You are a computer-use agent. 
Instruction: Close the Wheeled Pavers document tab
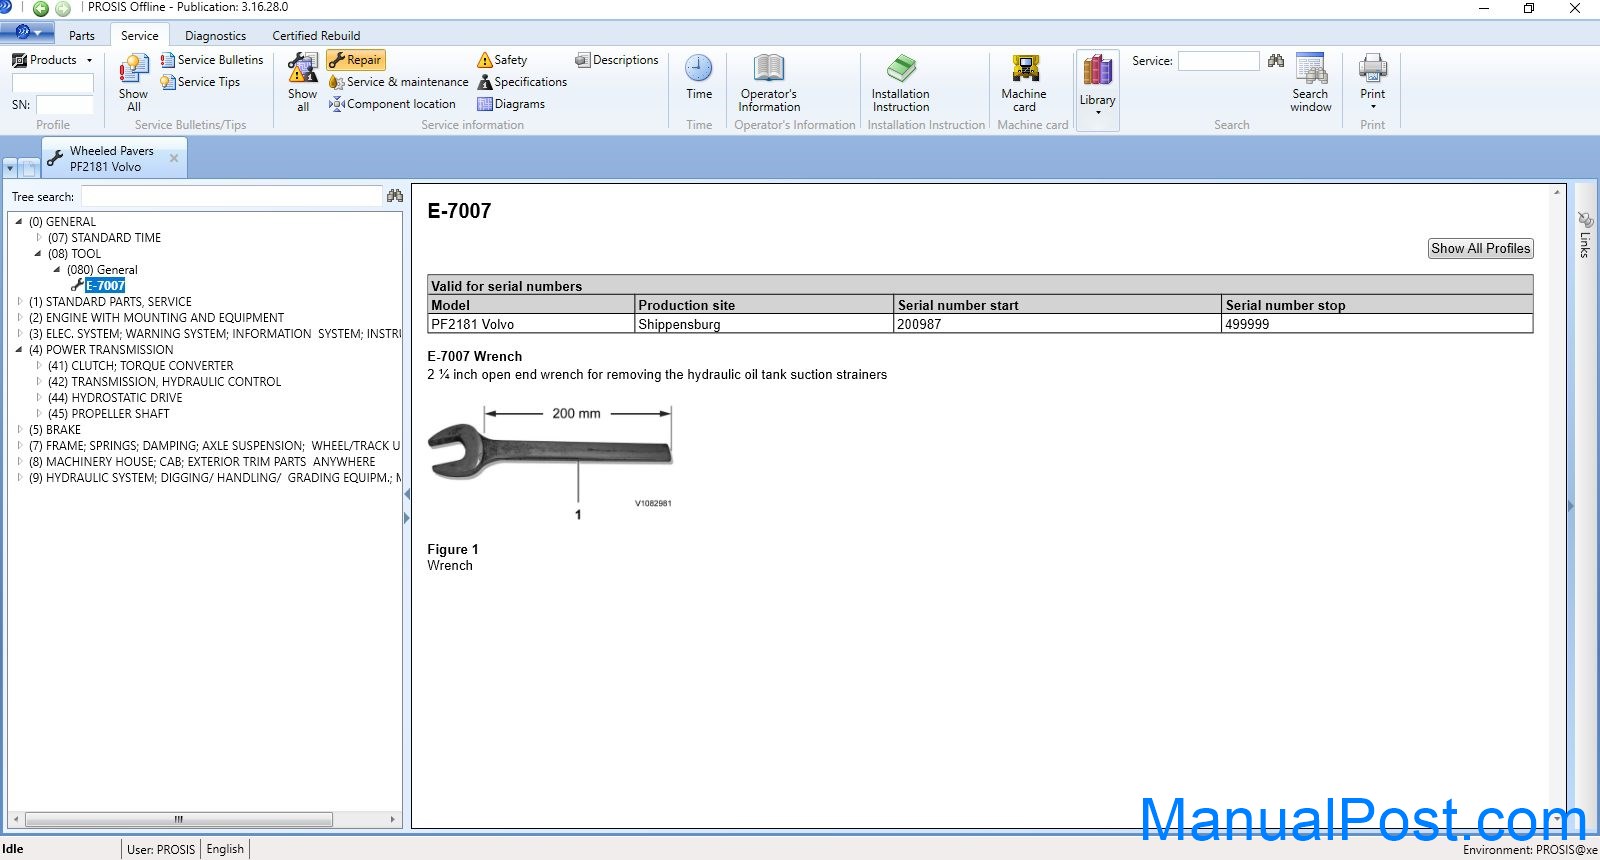(x=174, y=158)
